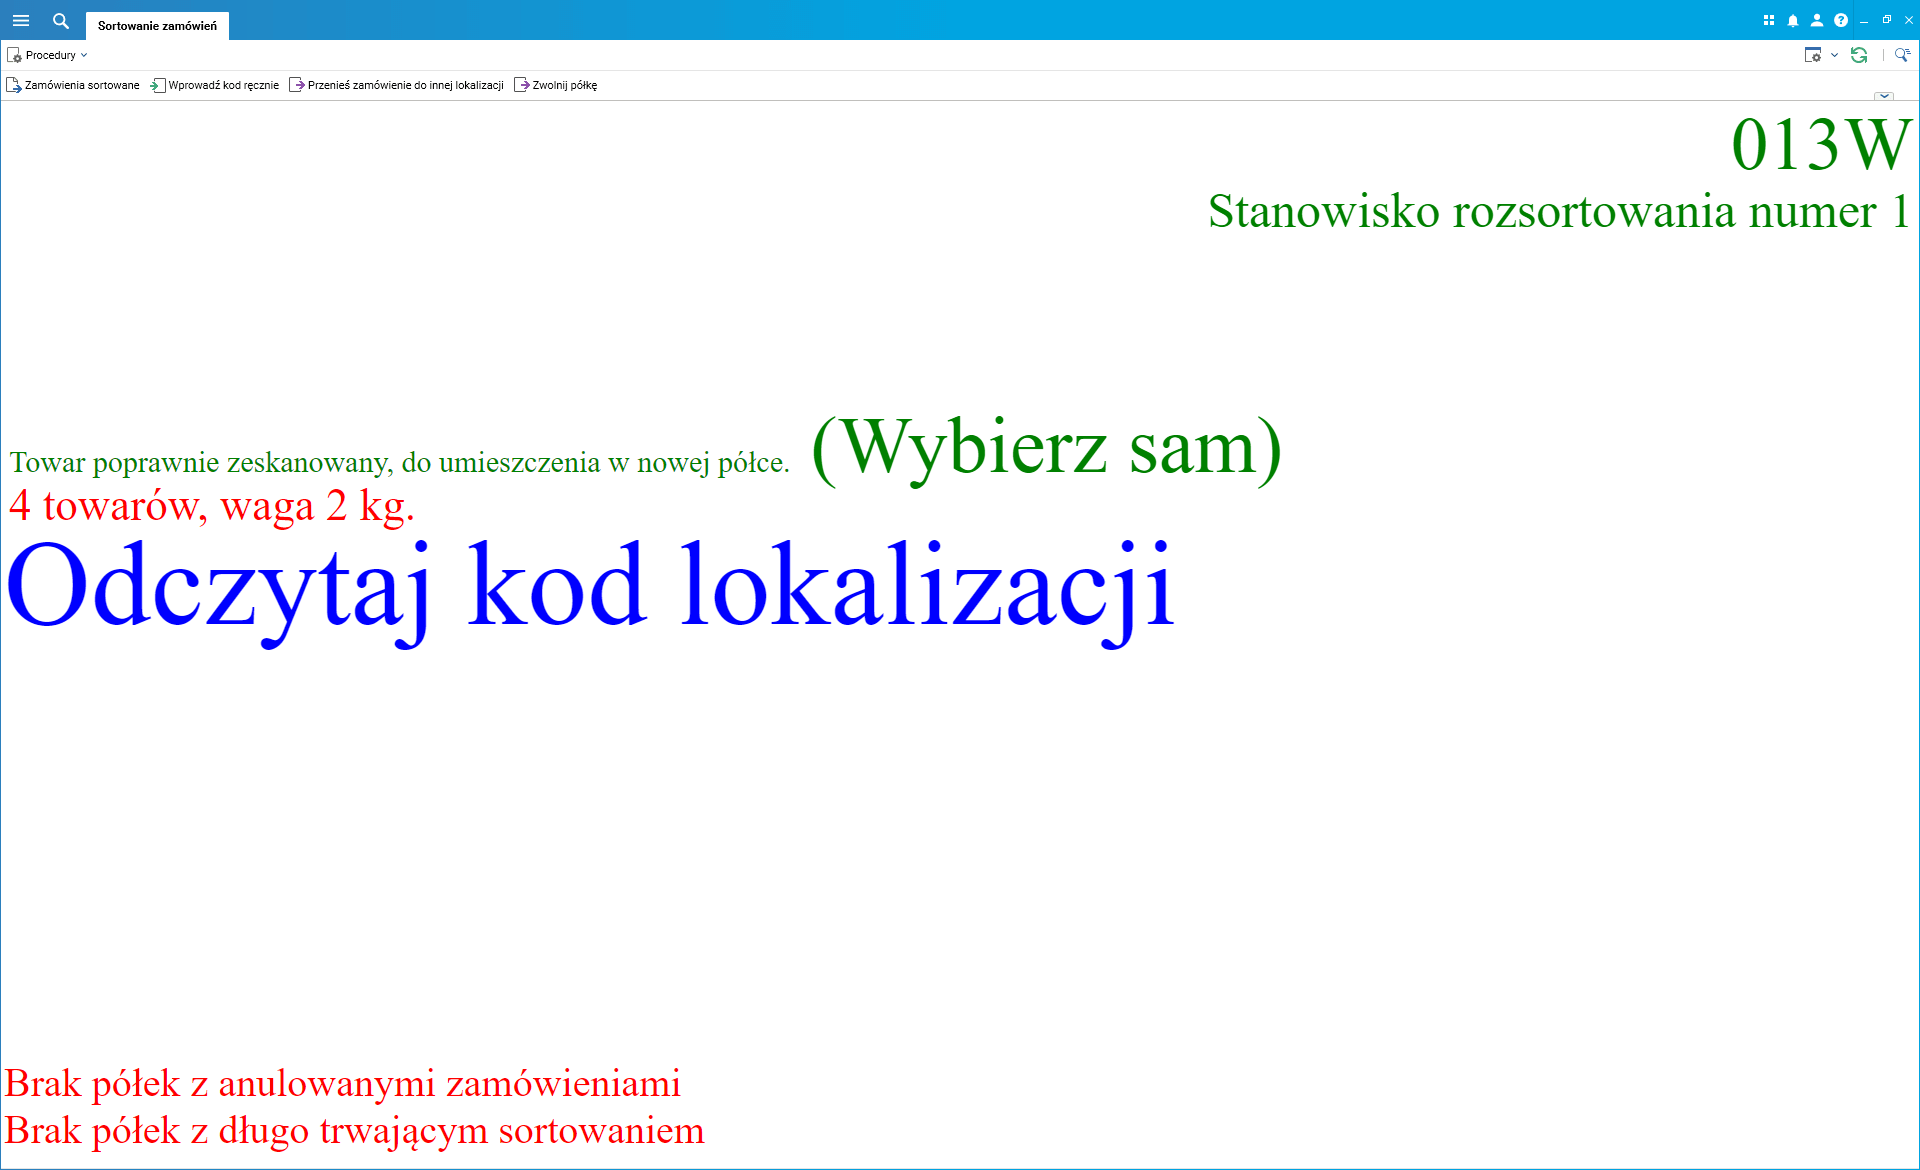Open the help question mark icon
Image resolution: width=1920 pixels, height=1170 pixels.
coord(1841,20)
